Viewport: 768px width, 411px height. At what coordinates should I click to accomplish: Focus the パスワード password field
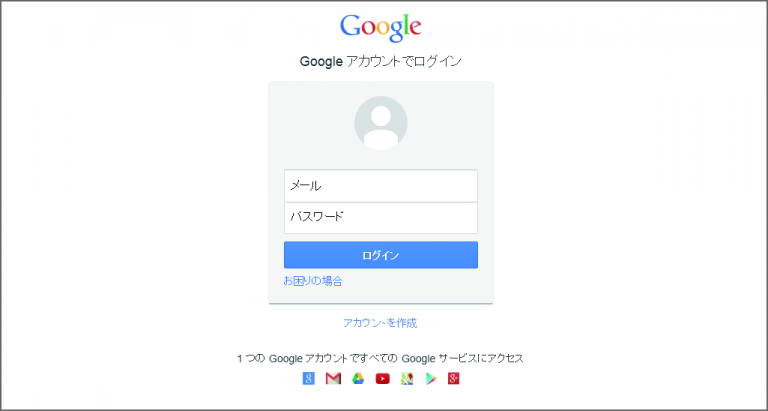tap(381, 218)
